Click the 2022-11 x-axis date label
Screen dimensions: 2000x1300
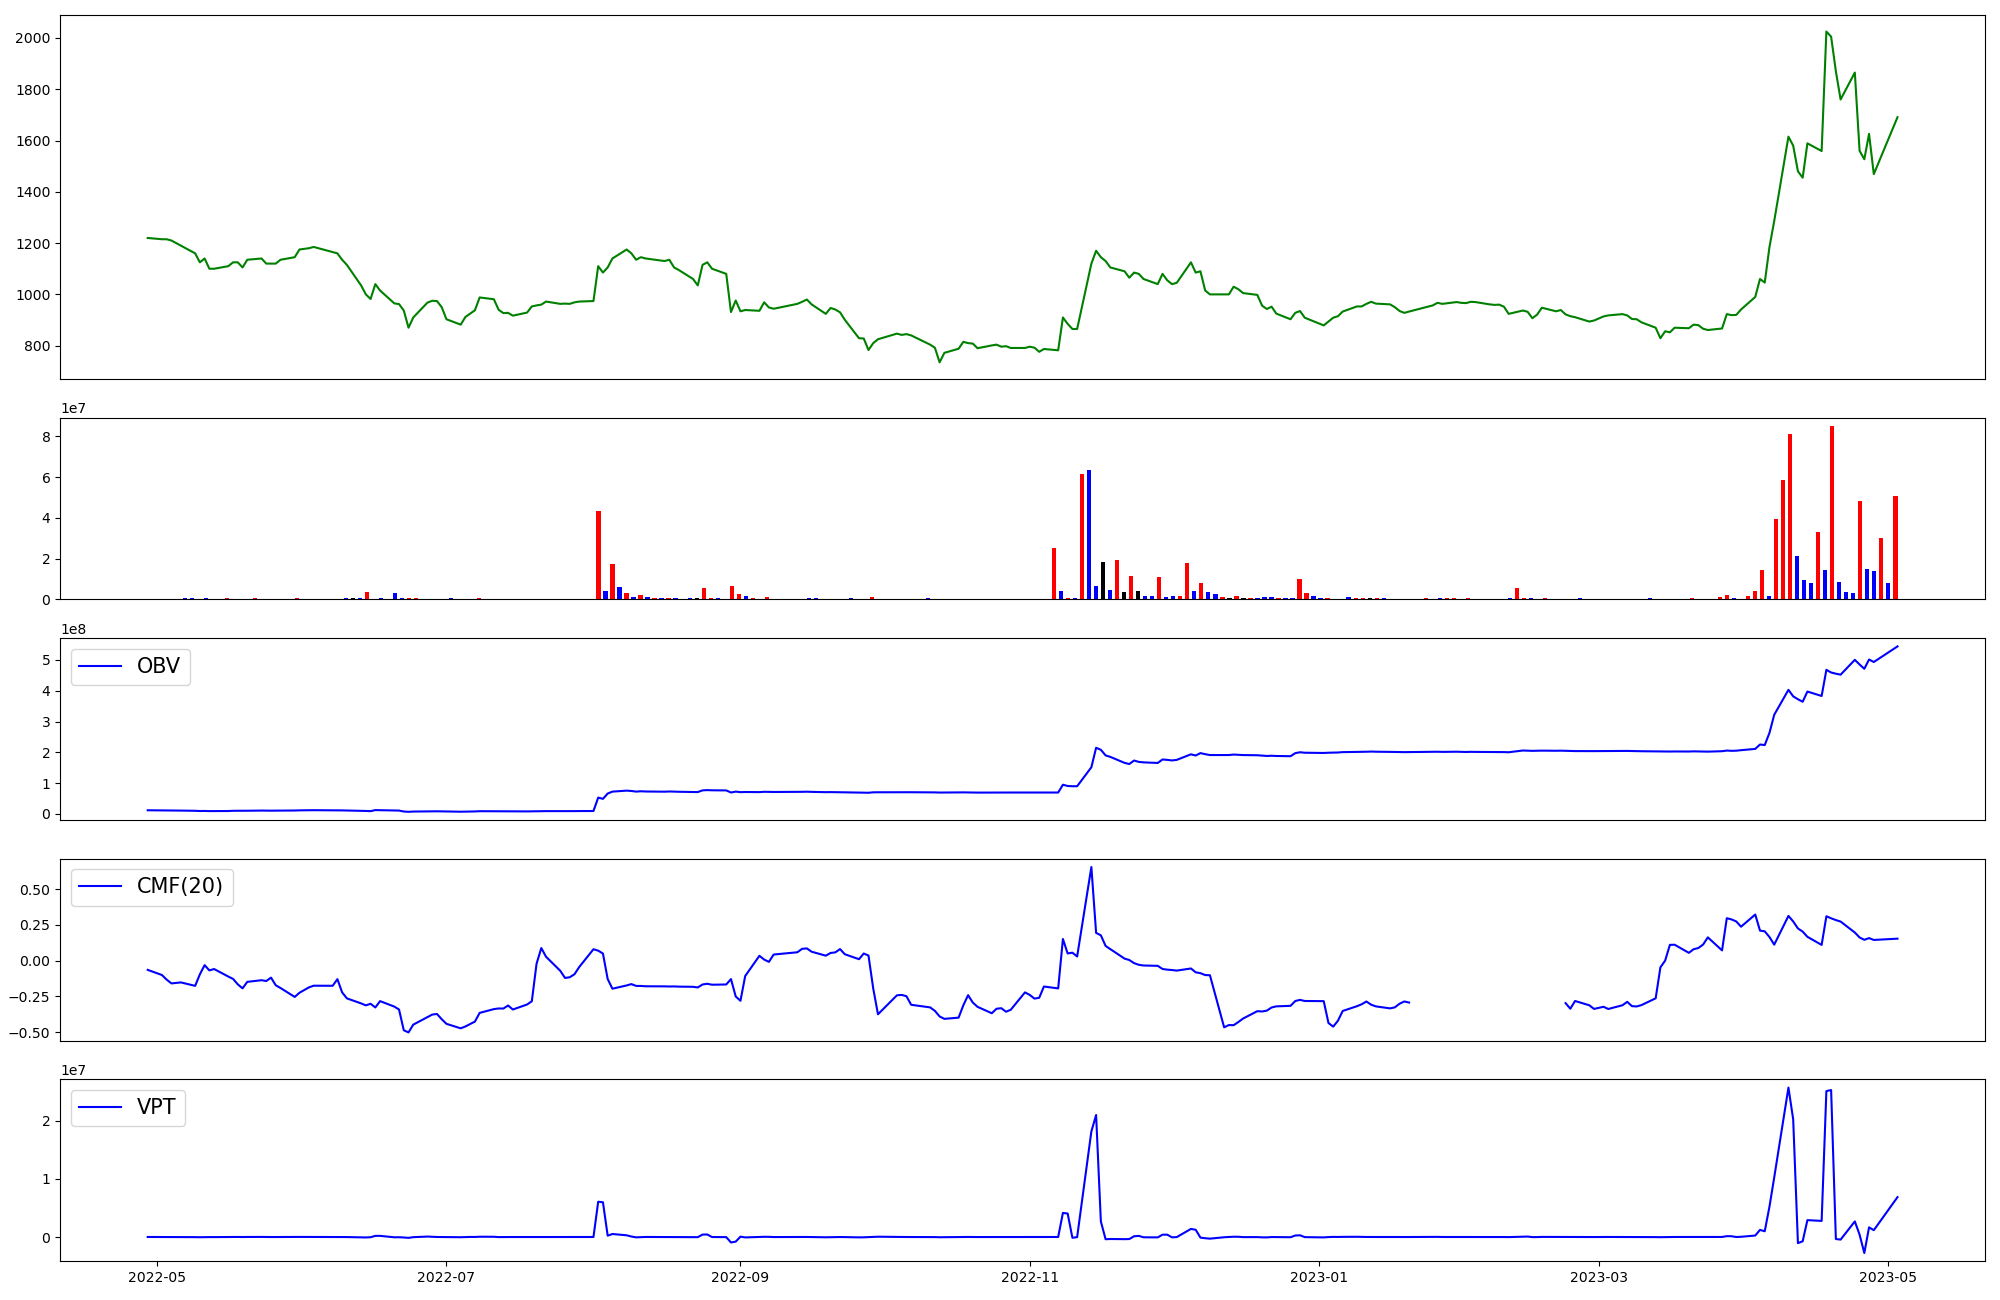coord(1029,1277)
